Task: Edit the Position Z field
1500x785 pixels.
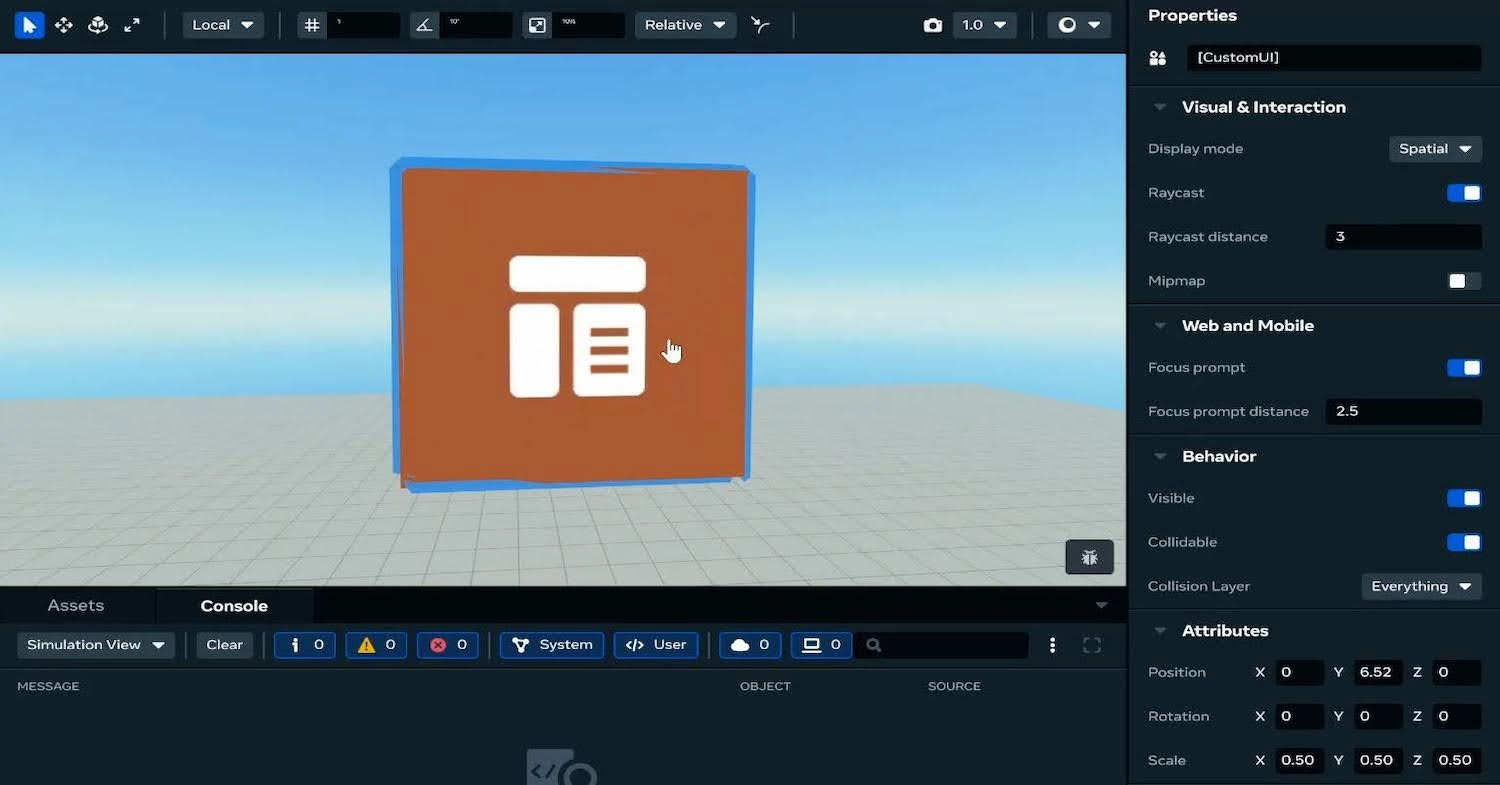Action: 1456,672
